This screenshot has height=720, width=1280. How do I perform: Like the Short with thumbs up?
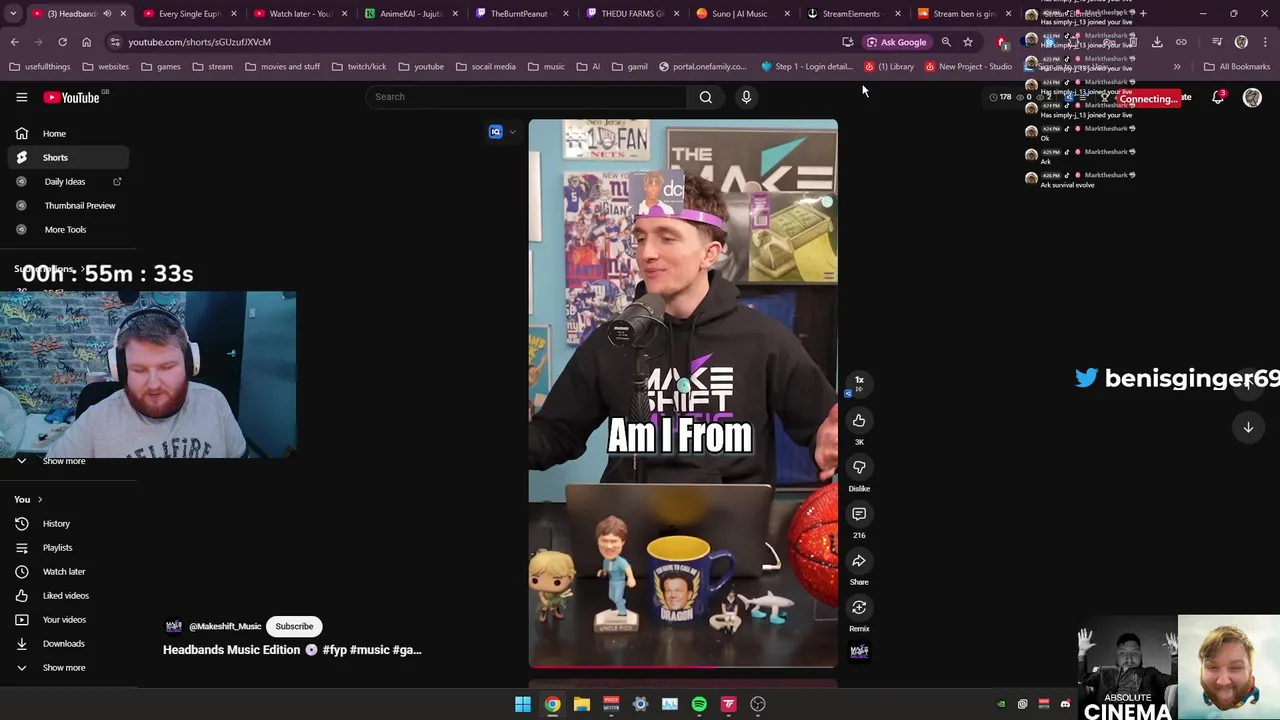pos(859,421)
